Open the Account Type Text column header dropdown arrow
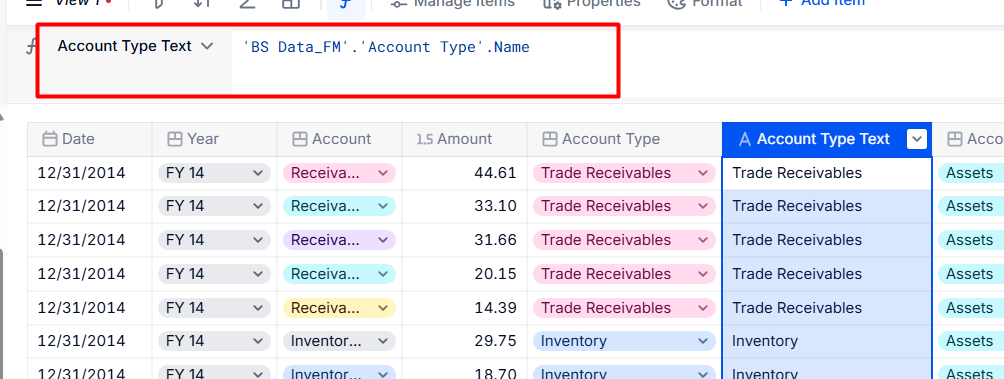Screen dimensions: 1004x379 (917, 139)
